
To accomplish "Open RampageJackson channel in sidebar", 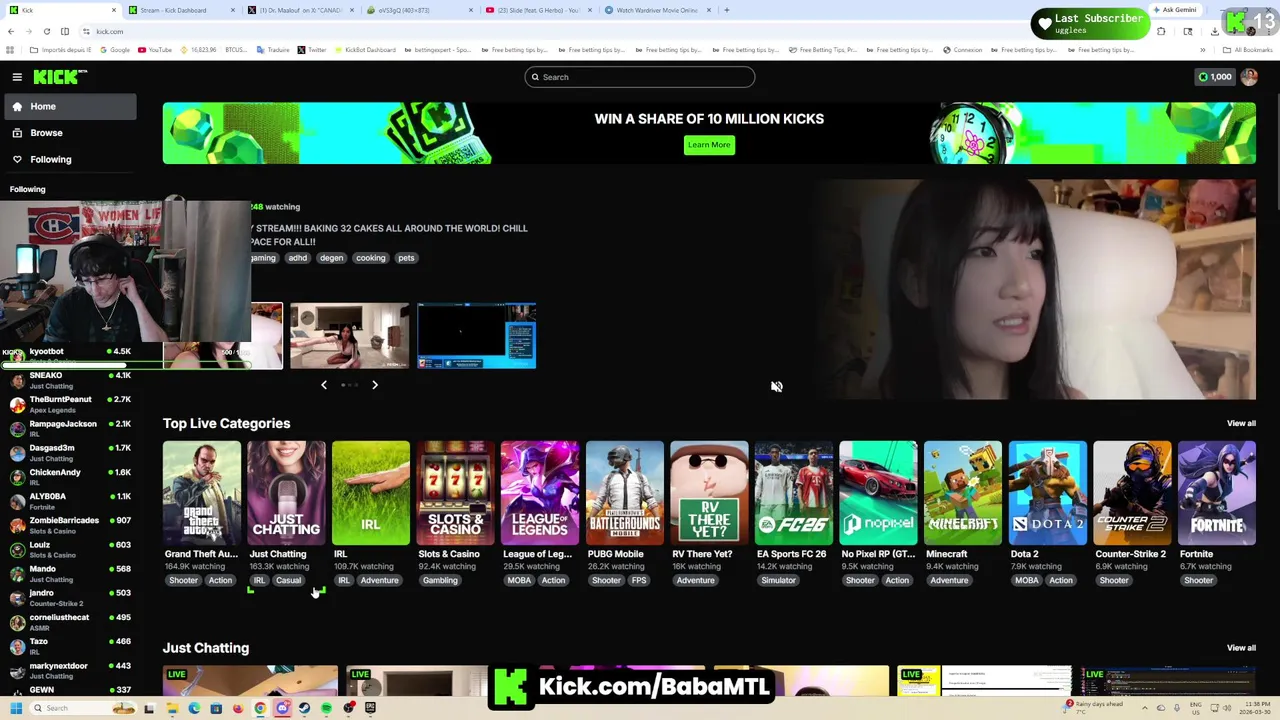I will click(x=70, y=428).
